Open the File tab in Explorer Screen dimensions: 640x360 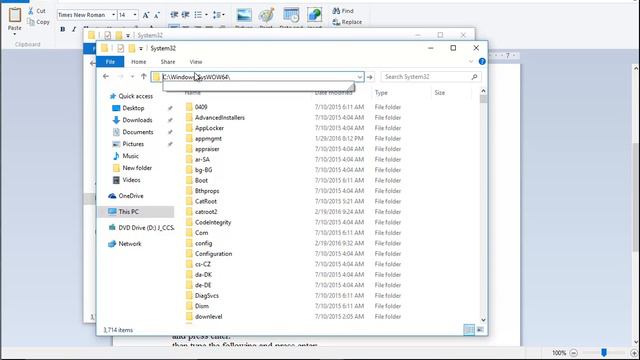[x=110, y=62]
